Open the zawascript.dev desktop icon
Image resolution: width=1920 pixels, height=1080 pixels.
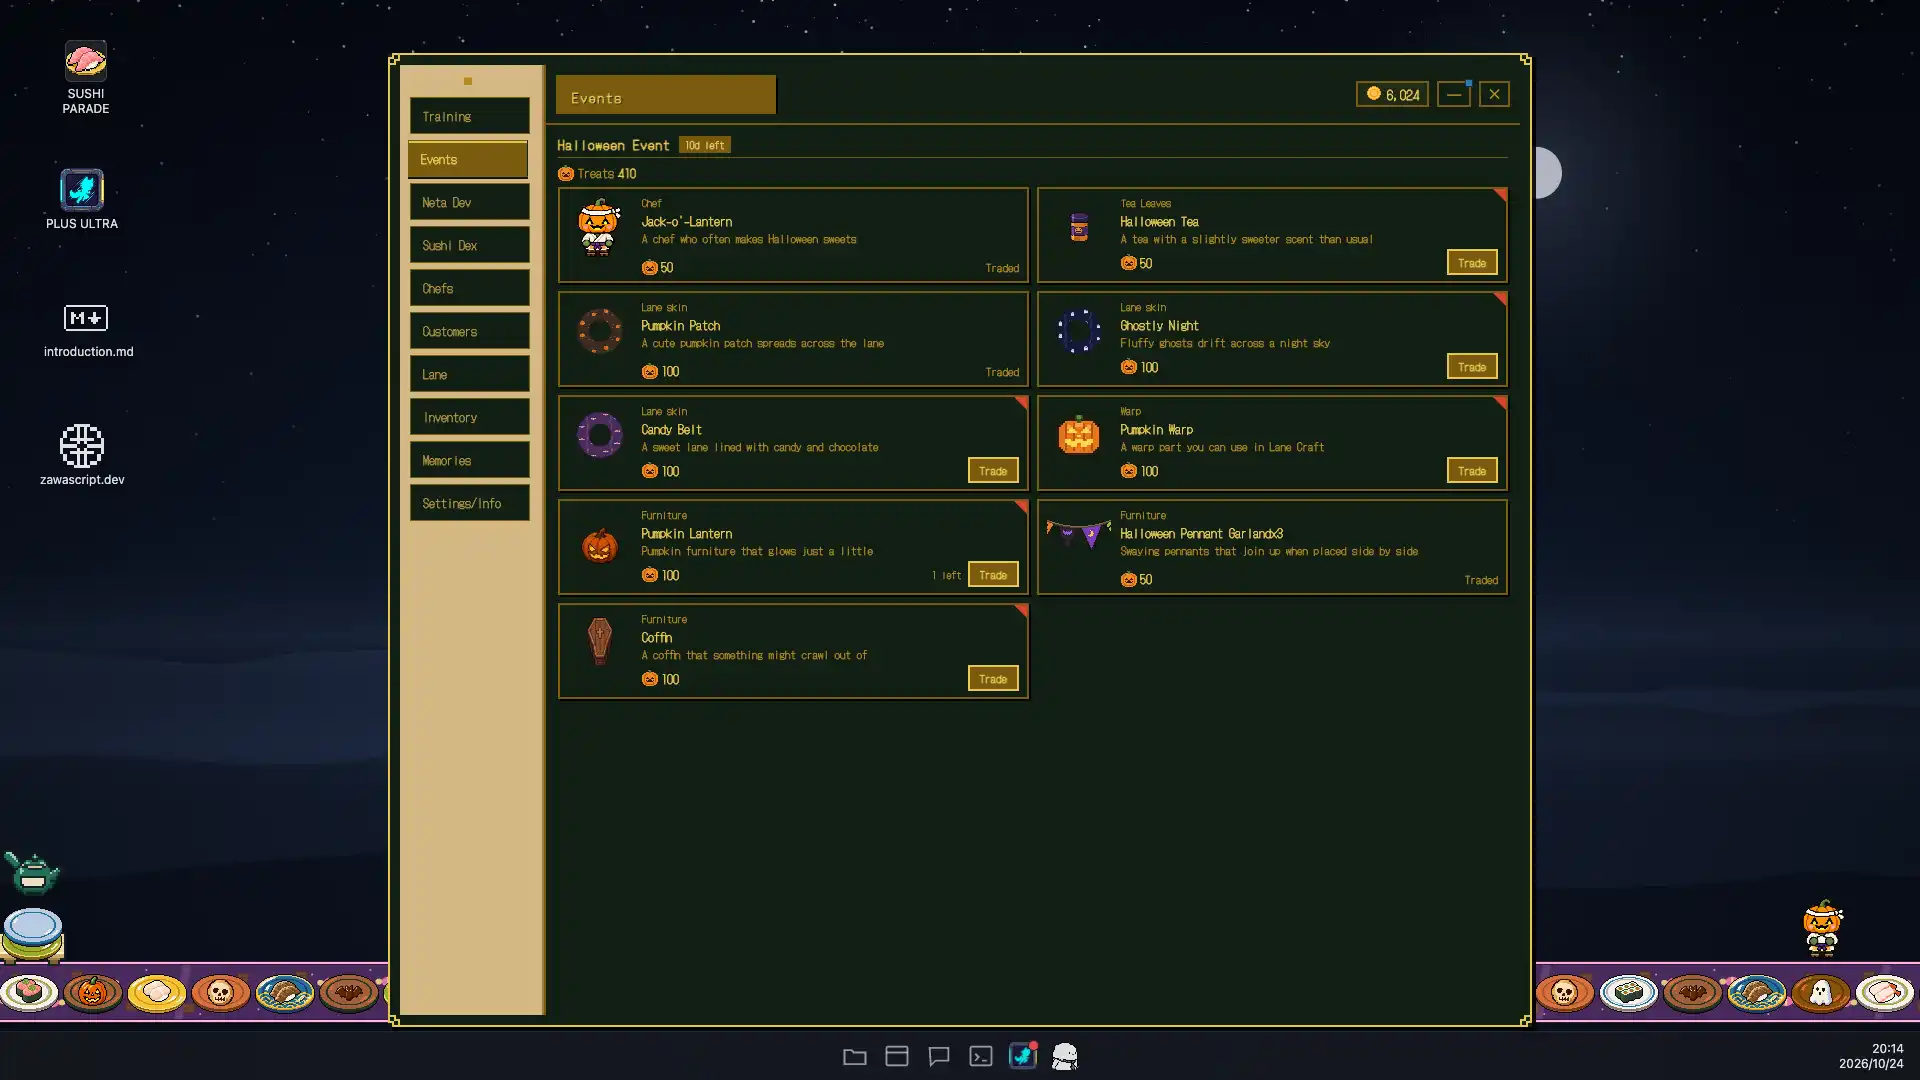coord(82,455)
